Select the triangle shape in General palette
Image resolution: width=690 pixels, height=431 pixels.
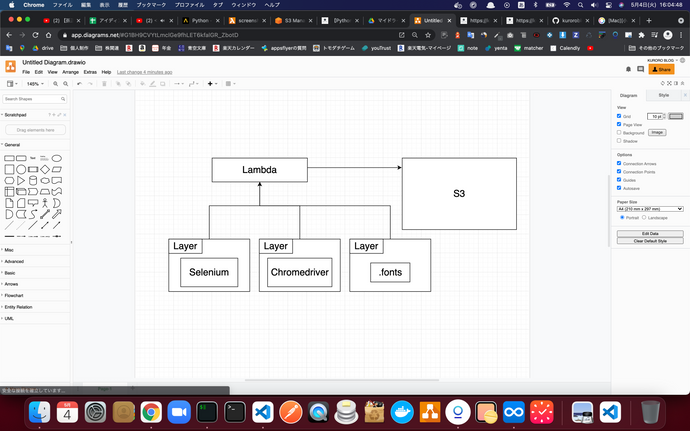coord(21,181)
